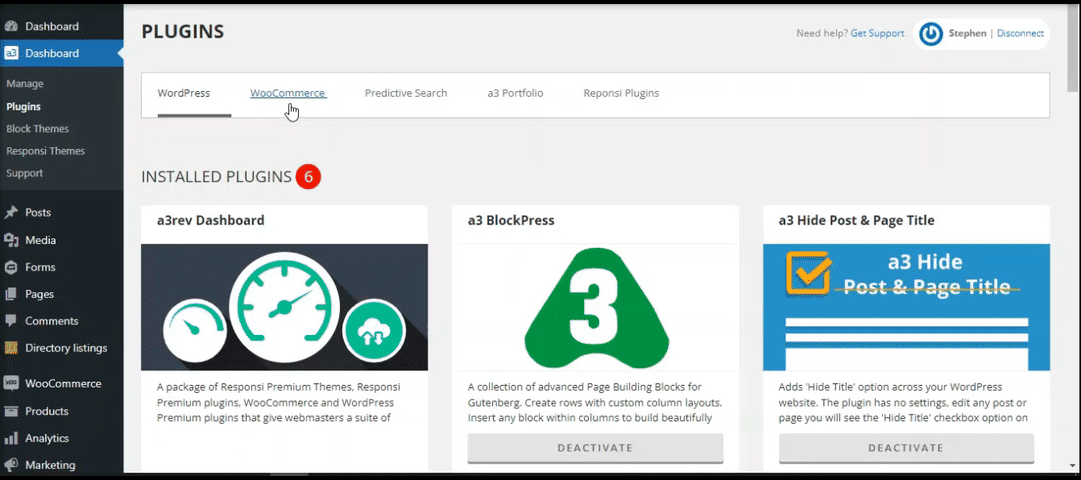Open the Pages menu label
The width and height of the screenshot is (1081, 480).
point(39,294)
